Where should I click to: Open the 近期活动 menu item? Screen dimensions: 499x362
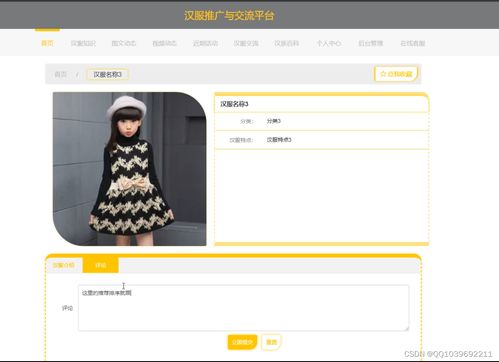coord(205,43)
